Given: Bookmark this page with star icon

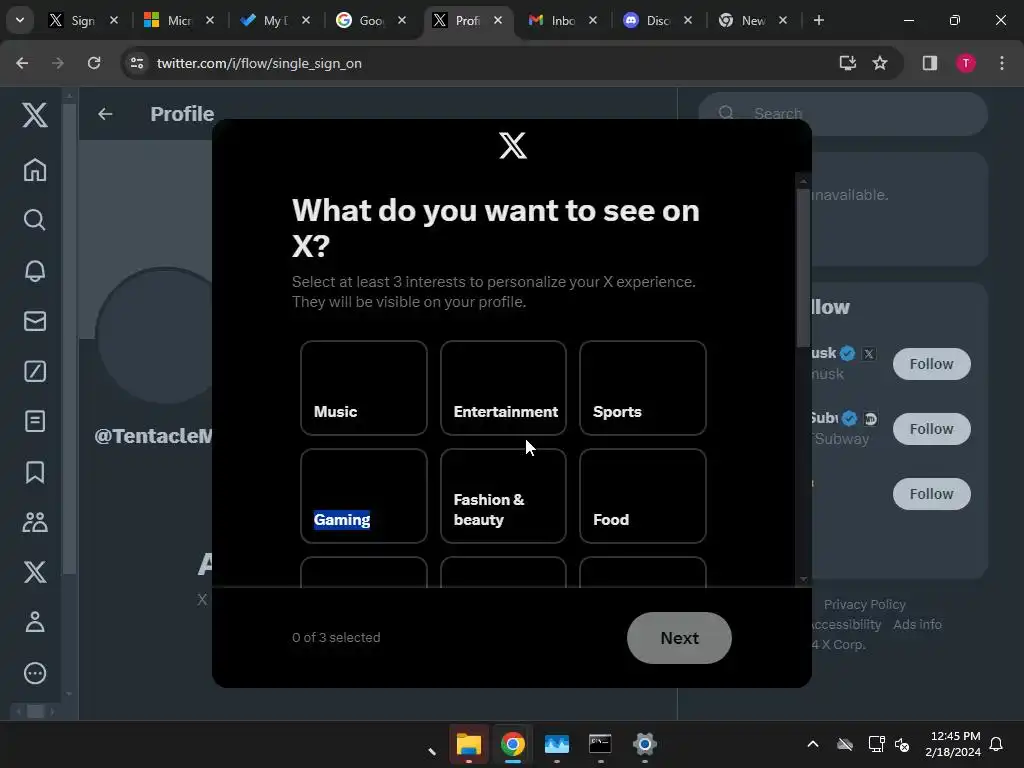Looking at the screenshot, I should click(x=880, y=63).
